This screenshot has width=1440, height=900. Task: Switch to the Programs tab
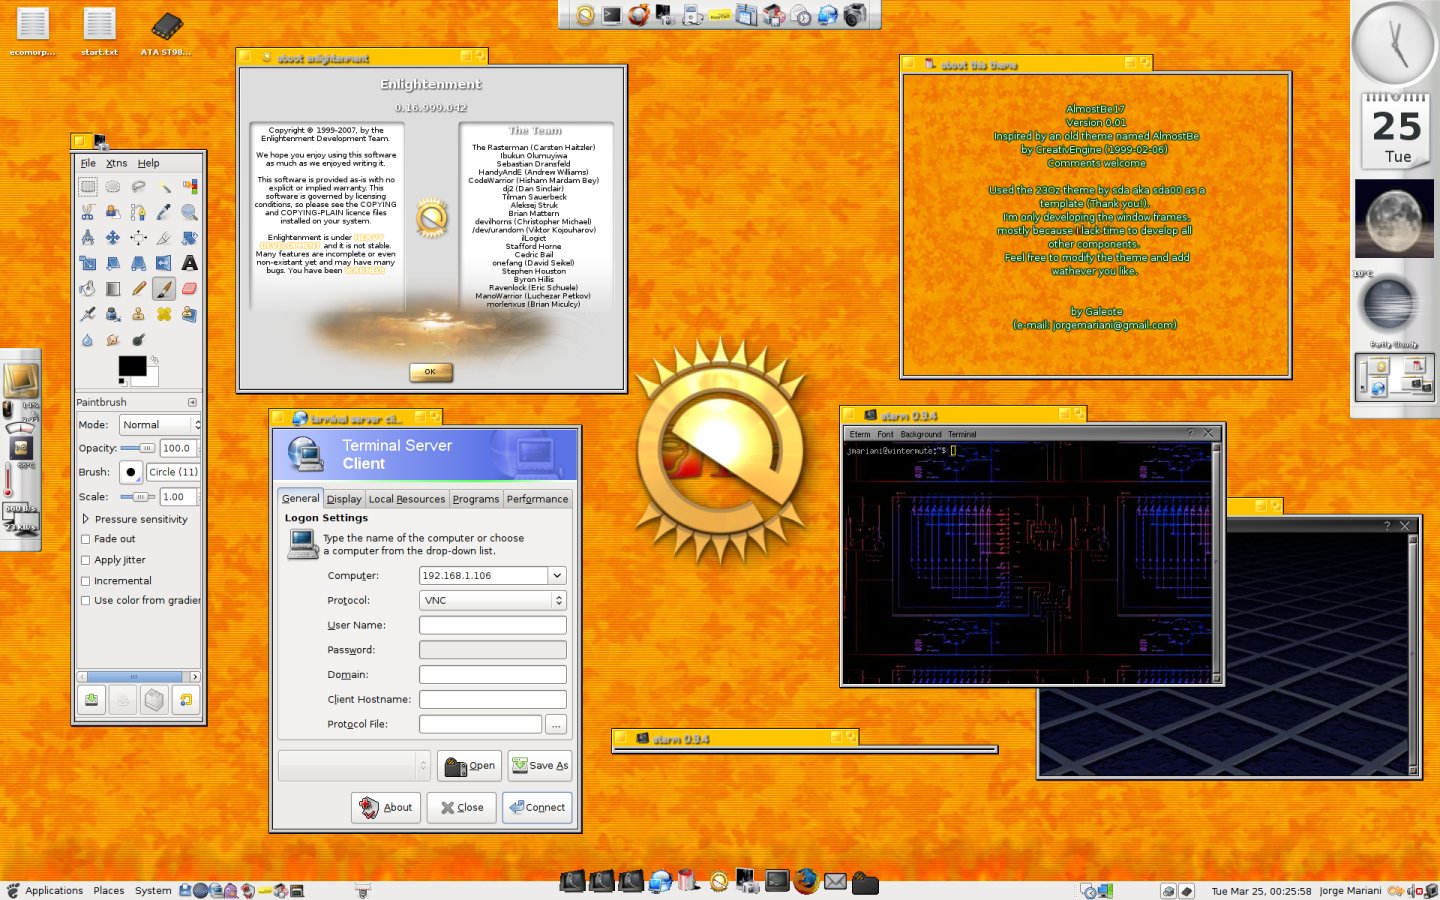tap(476, 499)
